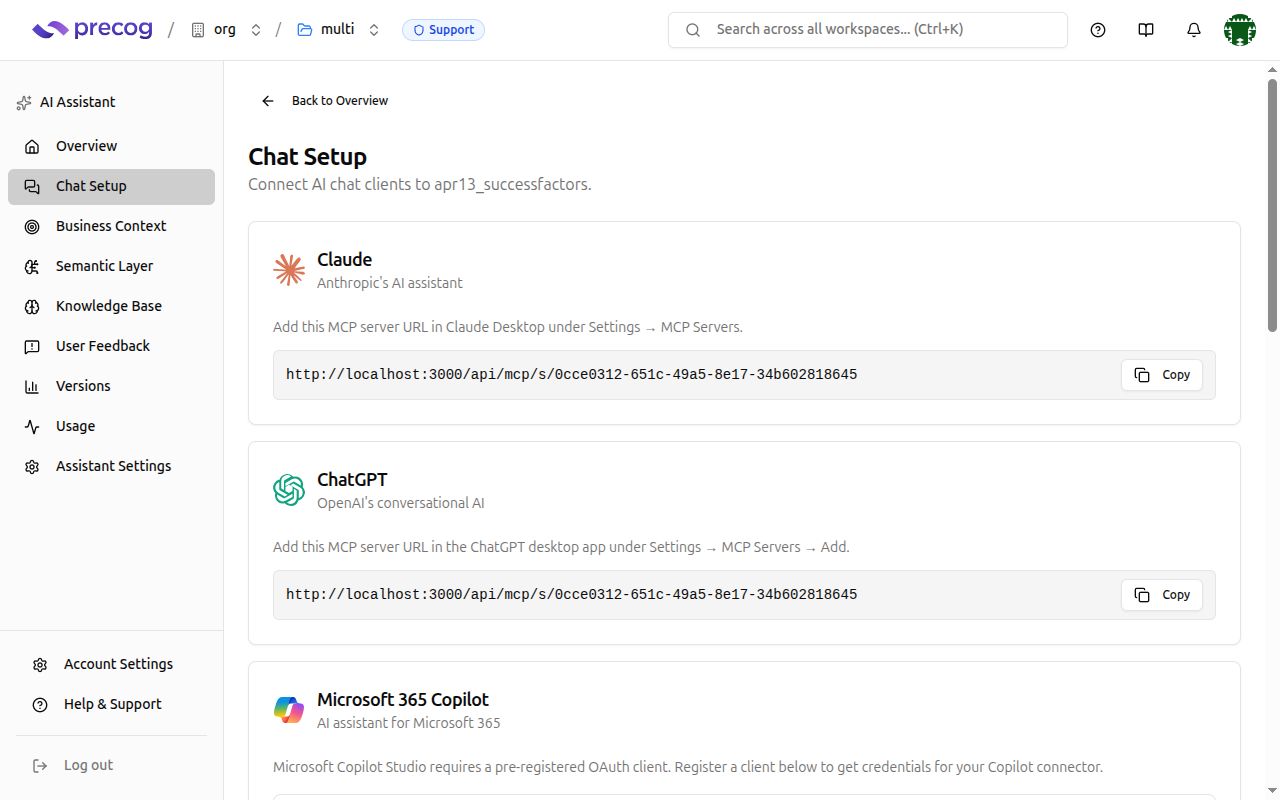Copy the ChatGPT MCP server URL

click(x=1162, y=595)
